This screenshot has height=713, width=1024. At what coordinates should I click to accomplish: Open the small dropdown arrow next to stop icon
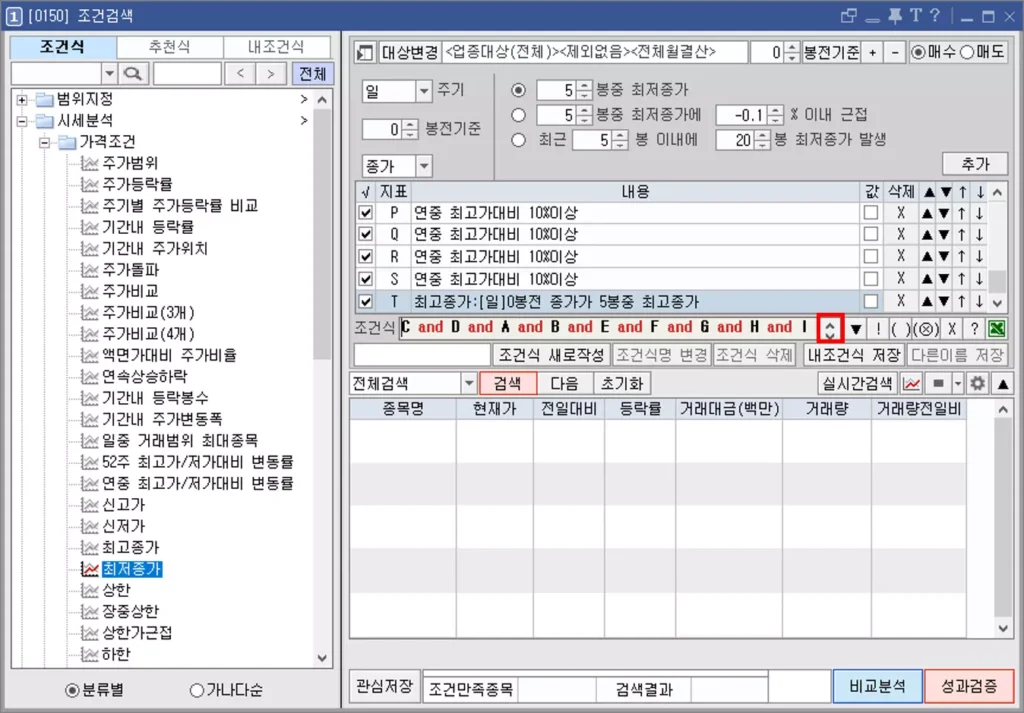[x=957, y=384]
